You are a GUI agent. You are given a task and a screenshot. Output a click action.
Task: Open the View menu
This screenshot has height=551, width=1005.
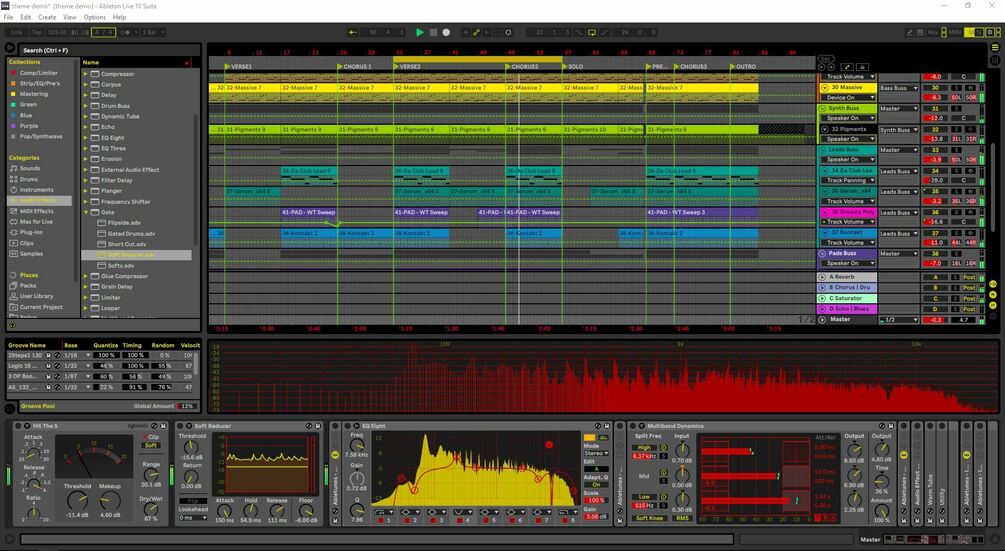(70, 17)
